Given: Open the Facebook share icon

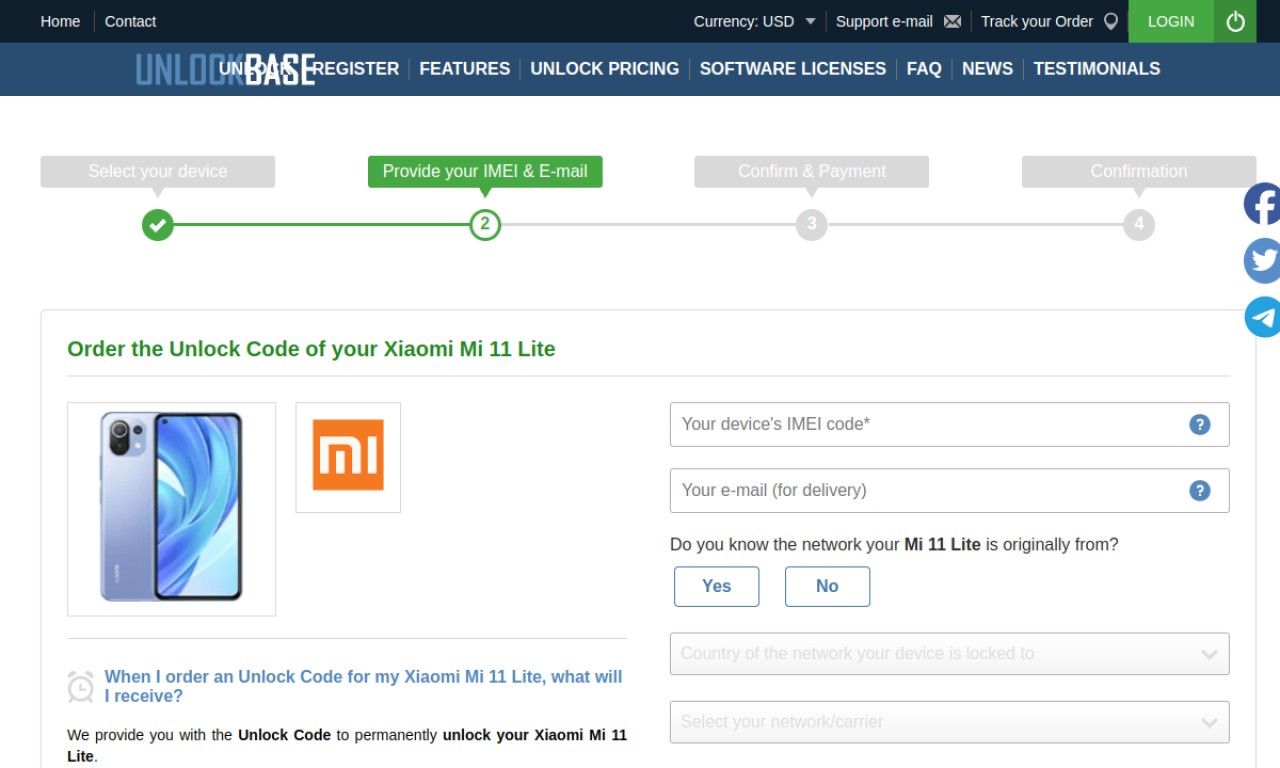Looking at the screenshot, I should coord(1262,205).
